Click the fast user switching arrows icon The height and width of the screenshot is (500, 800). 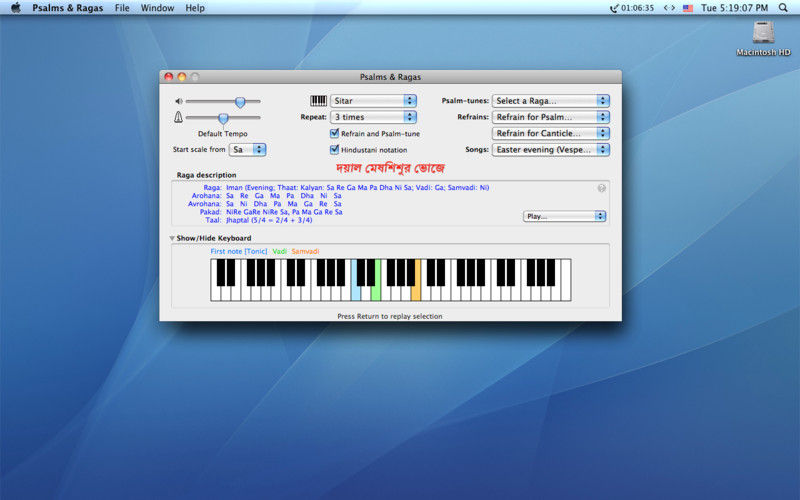[x=669, y=8]
